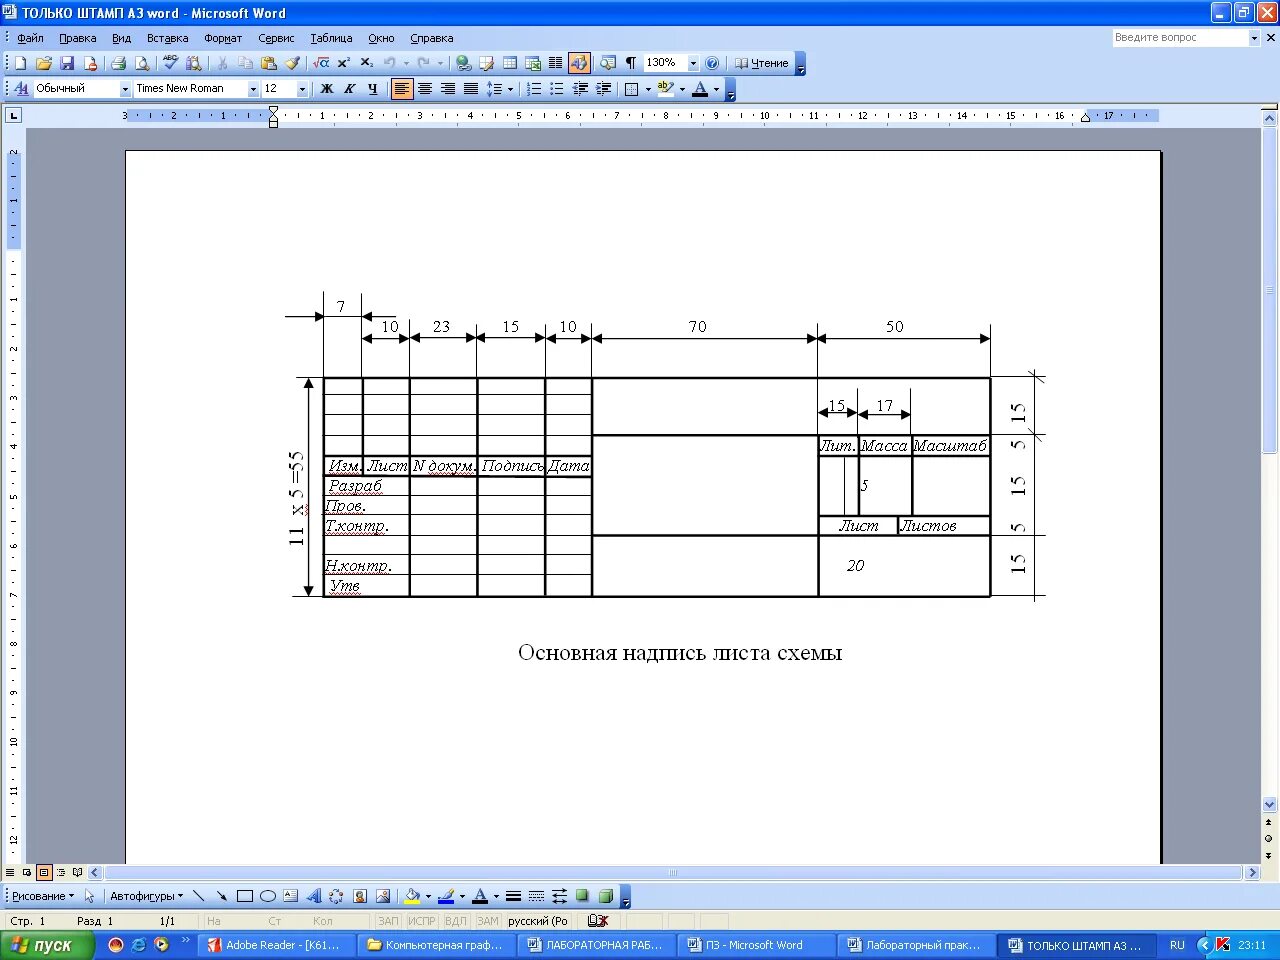Open the zoom 130% dropdown

click(x=693, y=63)
